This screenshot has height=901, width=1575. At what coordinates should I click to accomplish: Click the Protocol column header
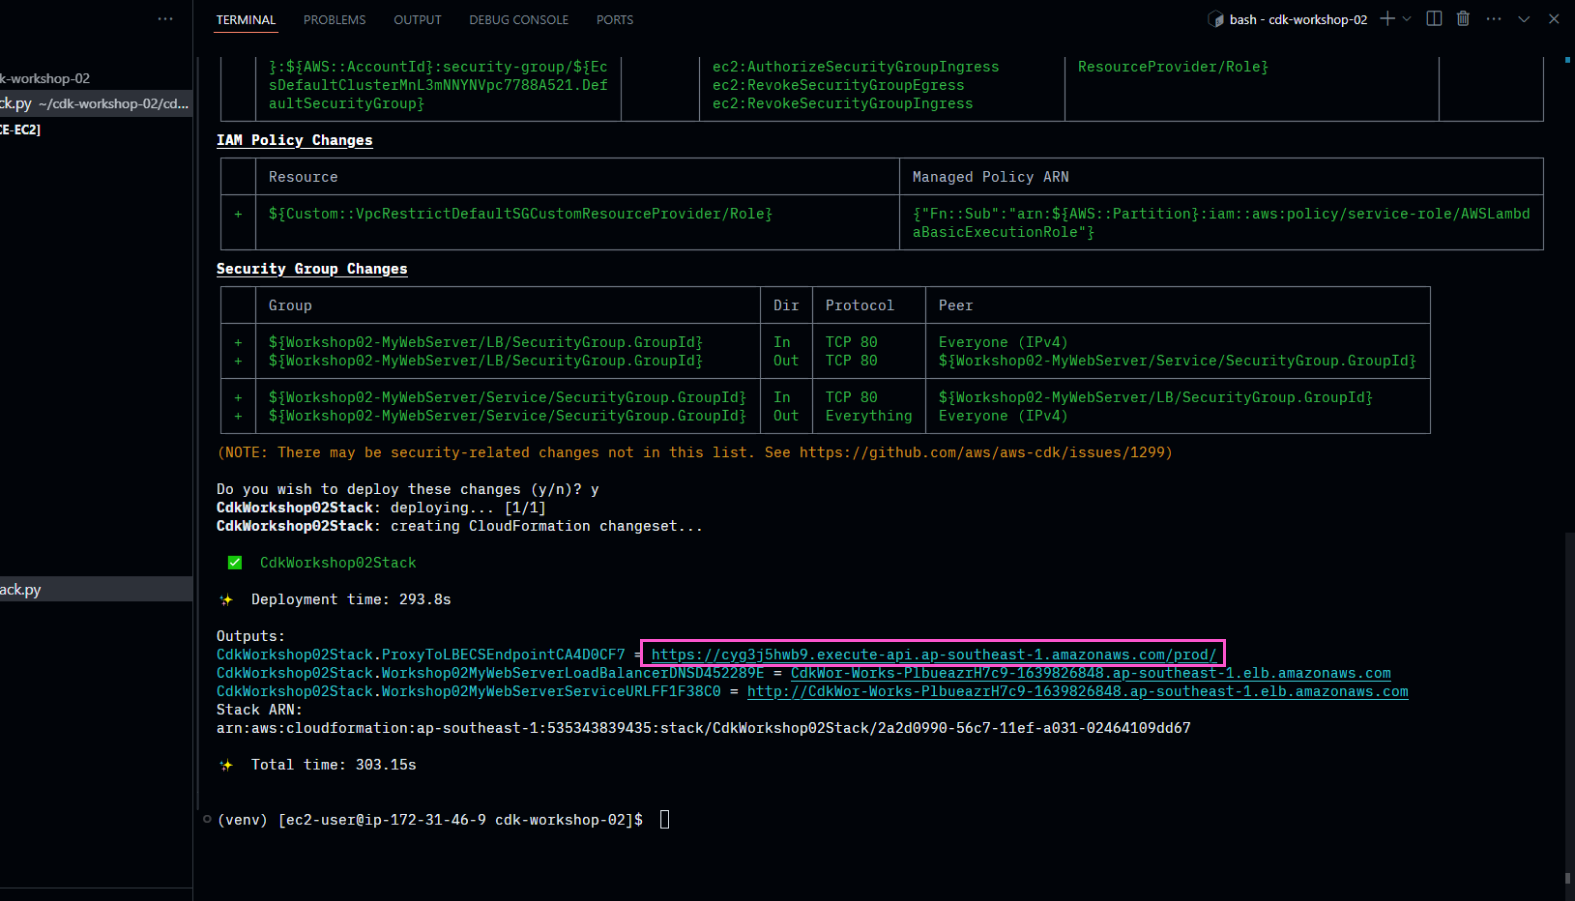click(x=859, y=306)
